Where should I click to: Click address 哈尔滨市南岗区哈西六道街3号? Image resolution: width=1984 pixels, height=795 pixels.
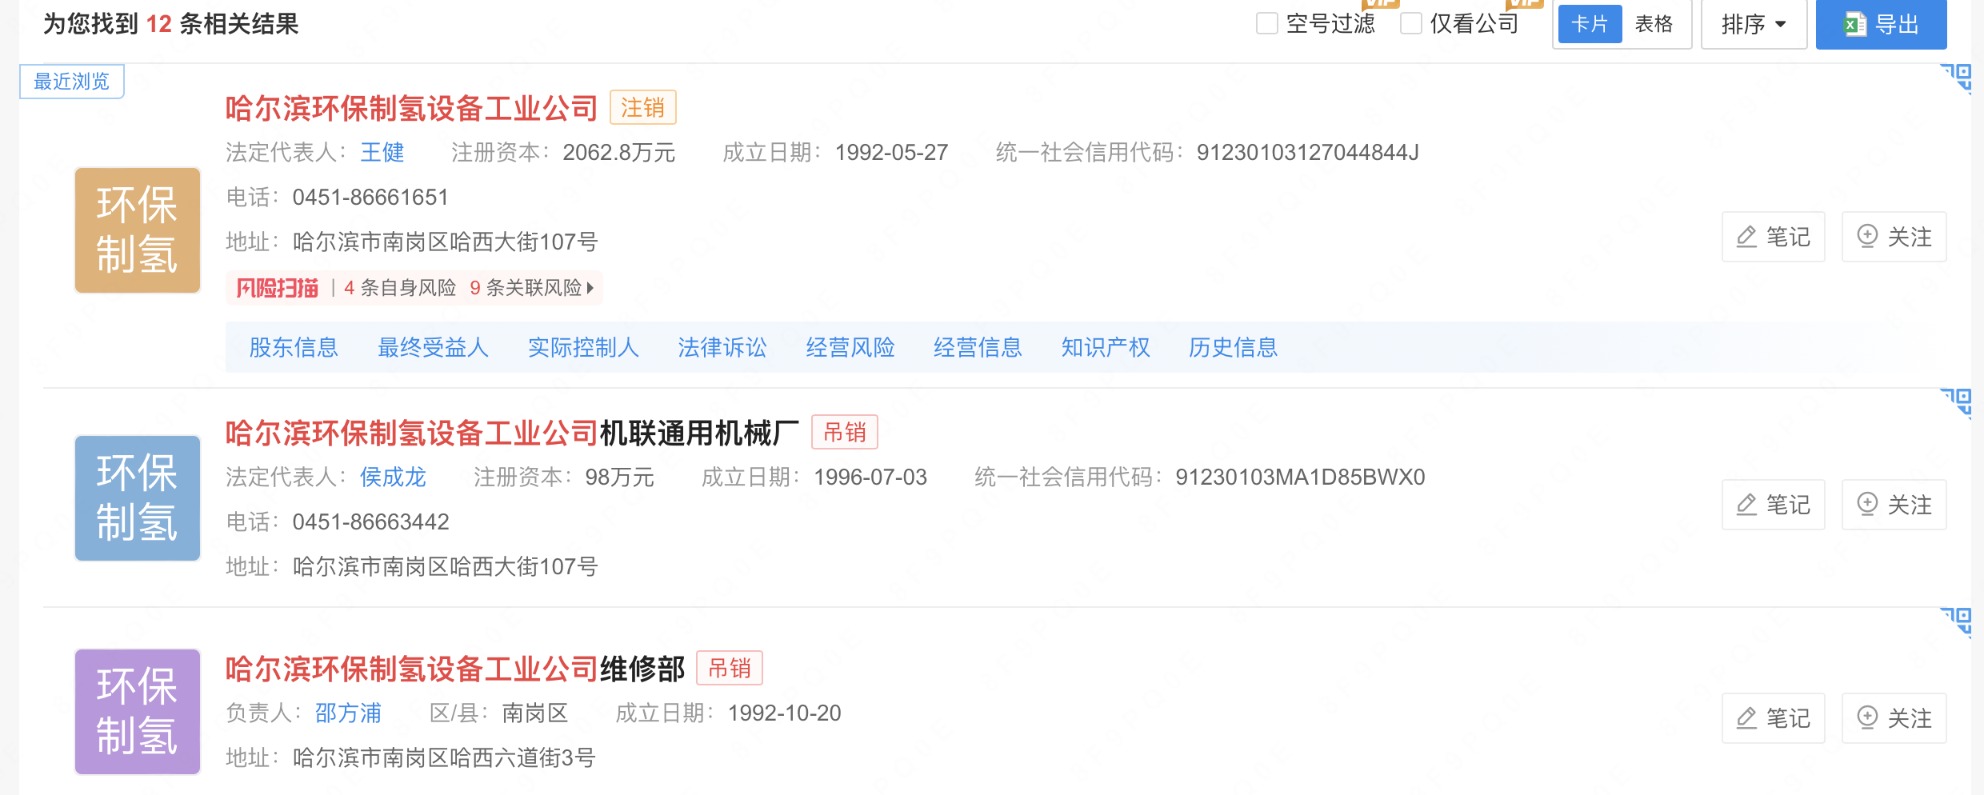444,758
